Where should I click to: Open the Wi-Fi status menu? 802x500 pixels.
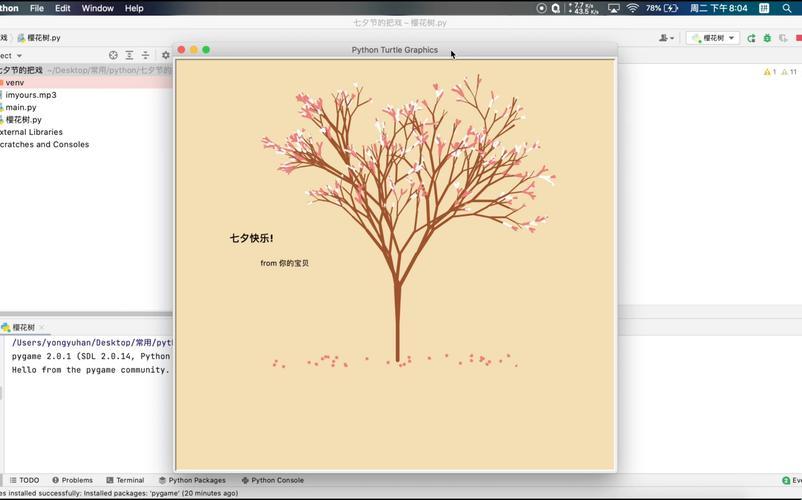633,8
